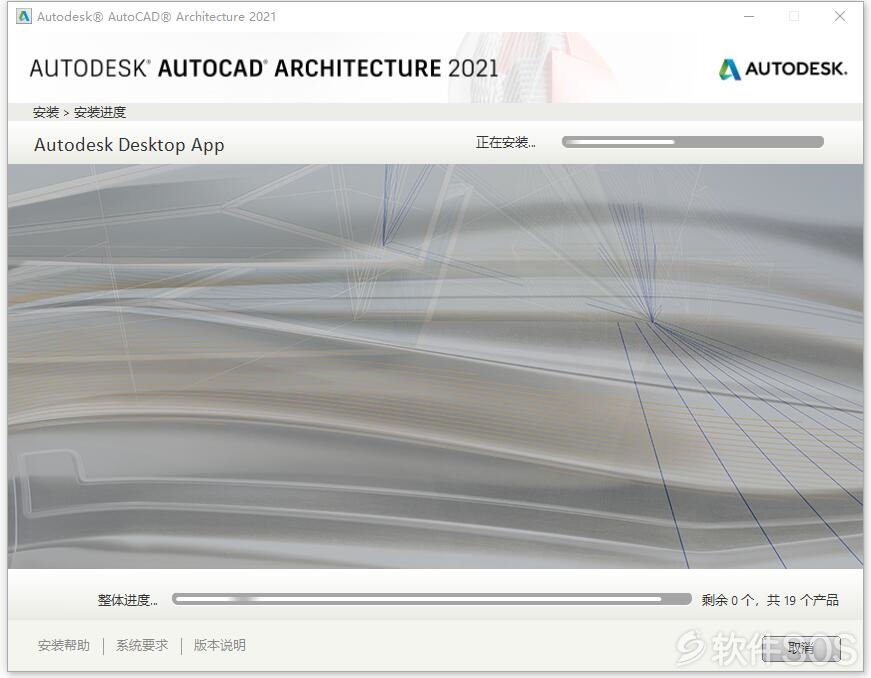The height and width of the screenshot is (678, 871).
Task: Click the Autodesk Desktop App component name
Action: [x=129, y=145]
